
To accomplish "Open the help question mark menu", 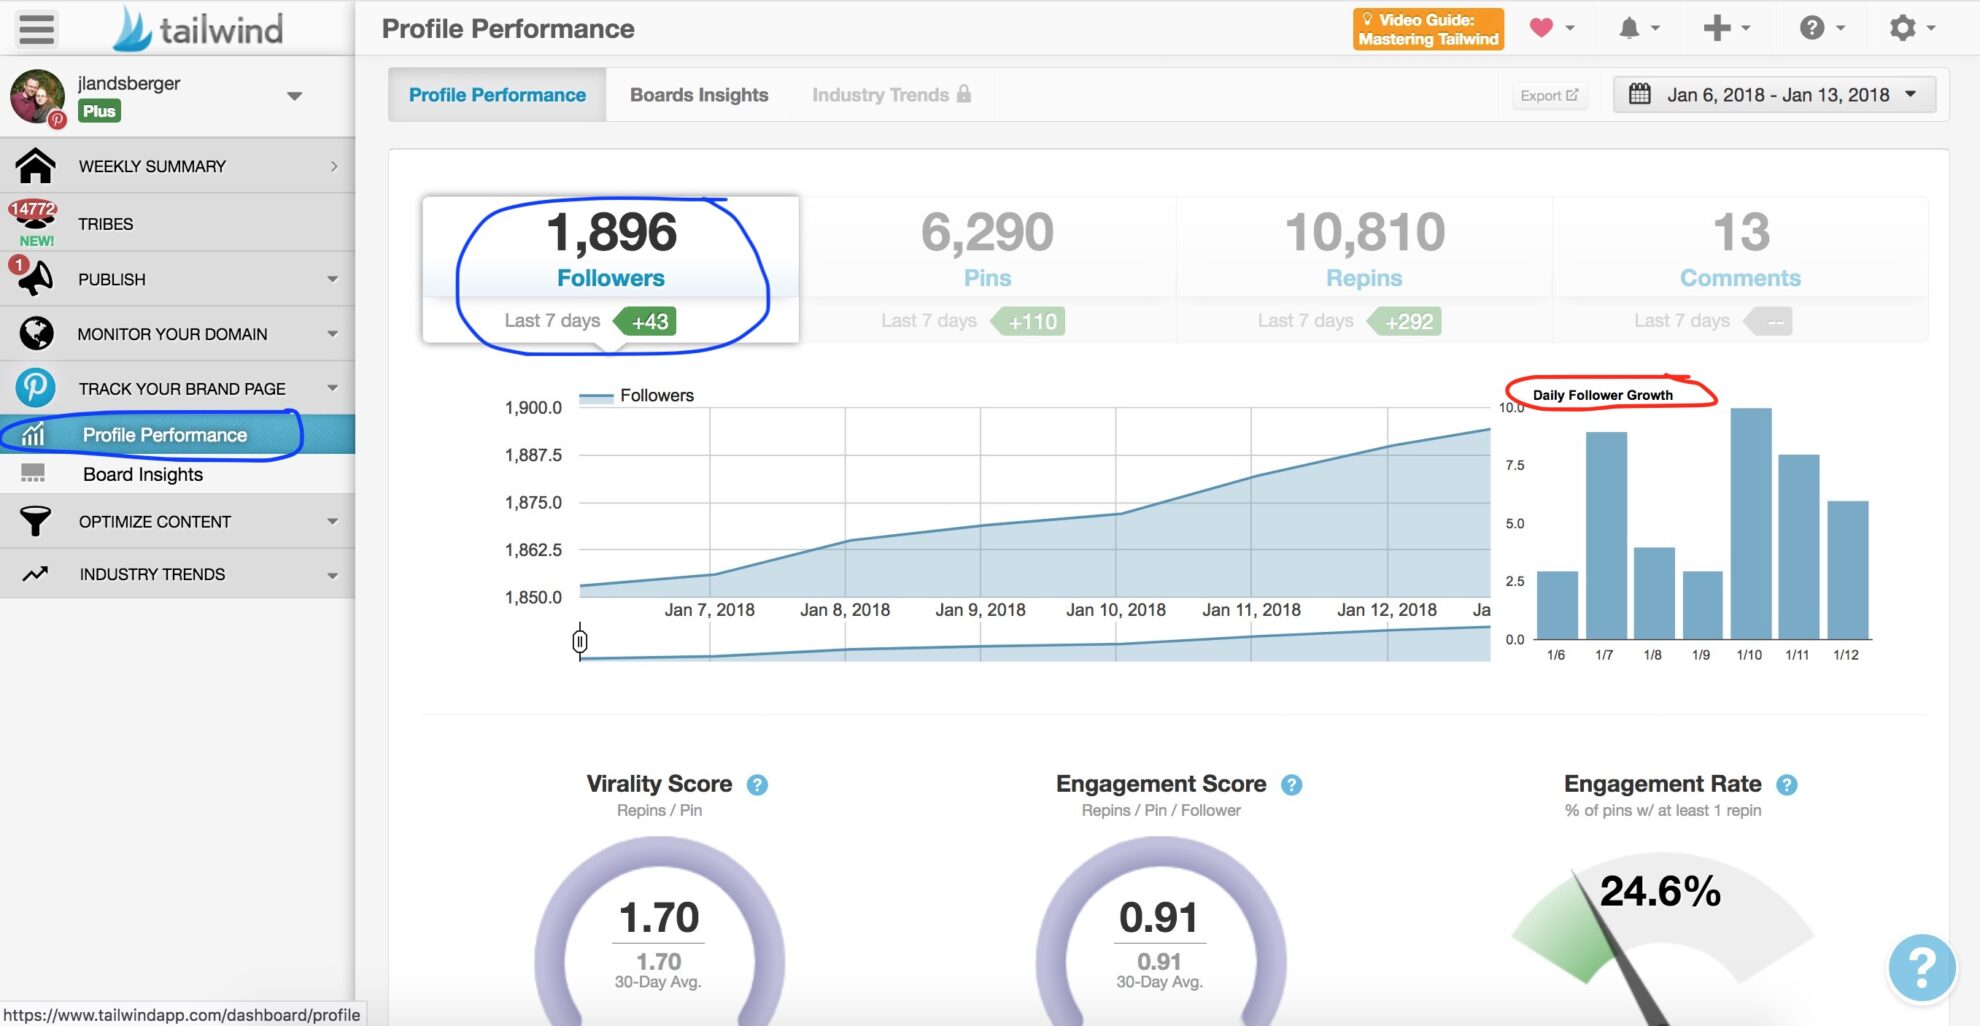I will (1821, 28).
